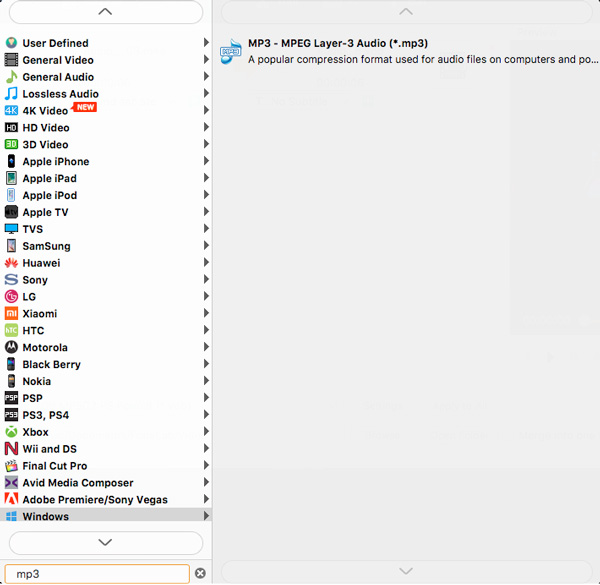This screenshot has width=600, height=585.
Task: Click the Wii and DS N icon
Action: (x=11, y=448)
